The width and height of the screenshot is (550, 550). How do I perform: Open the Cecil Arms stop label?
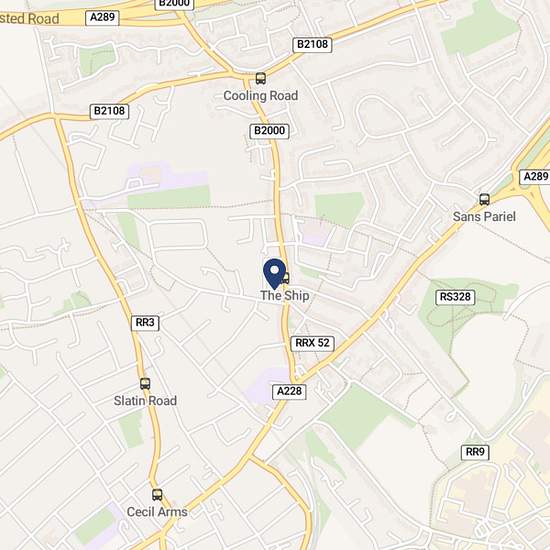pos(157,512)
